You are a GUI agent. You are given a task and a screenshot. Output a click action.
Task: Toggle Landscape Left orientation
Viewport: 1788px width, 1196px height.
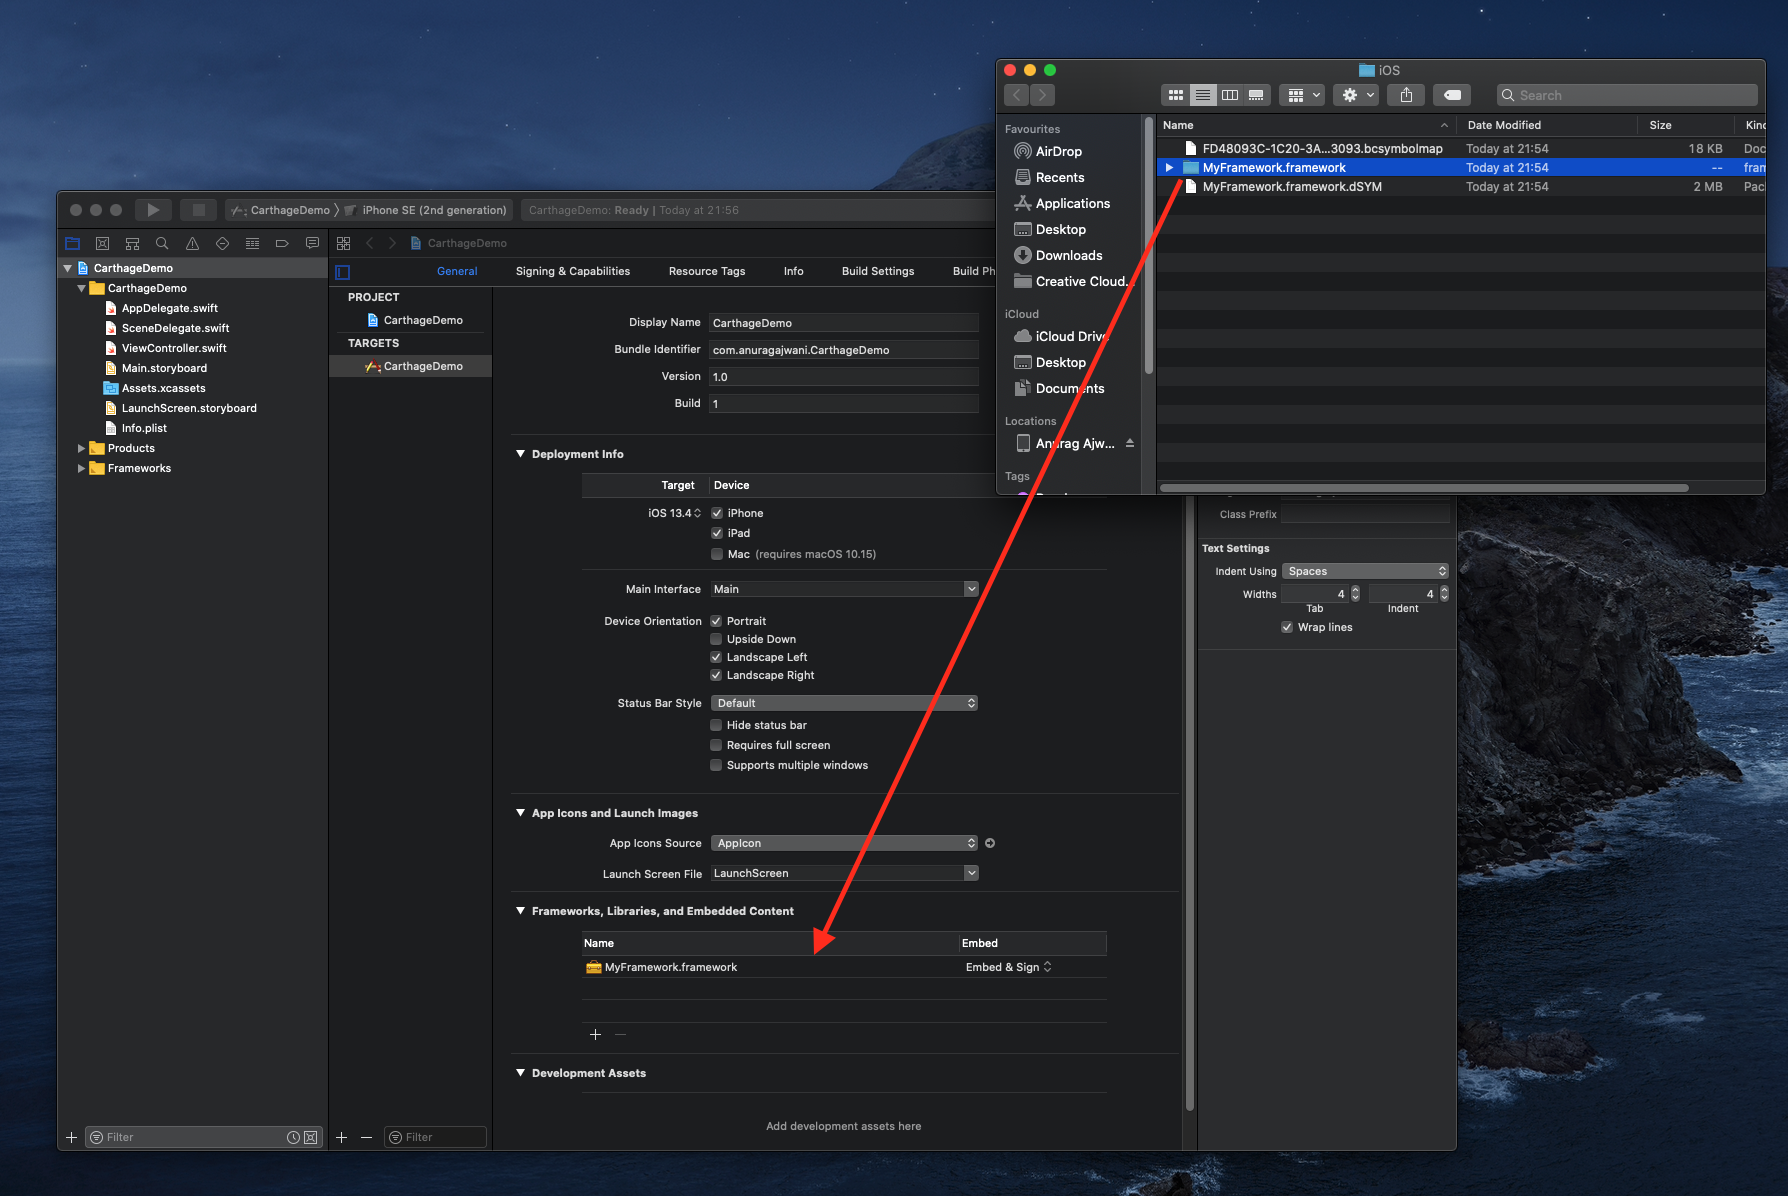(716, 657)
